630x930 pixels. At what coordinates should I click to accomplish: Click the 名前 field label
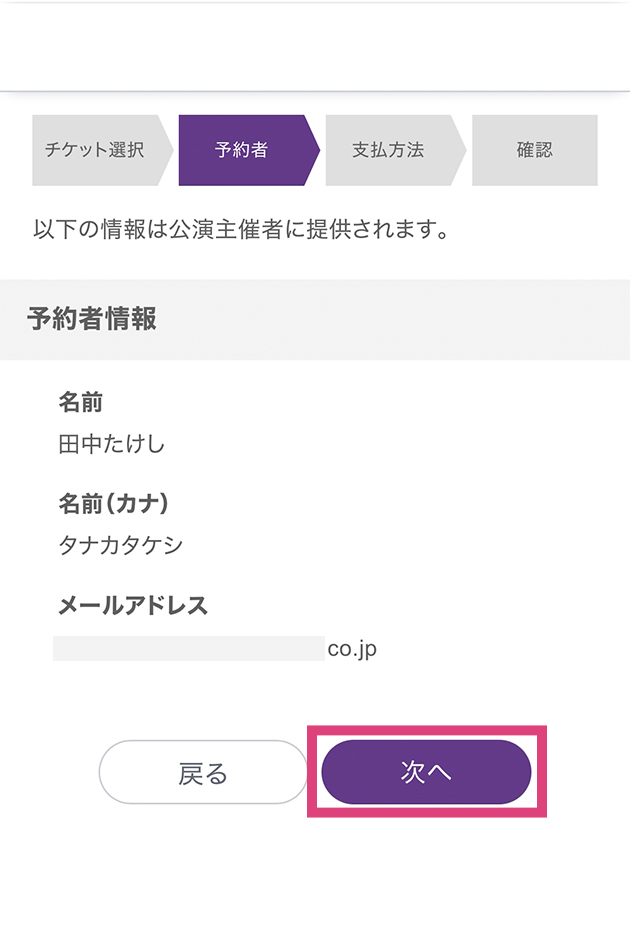point(81,402)
